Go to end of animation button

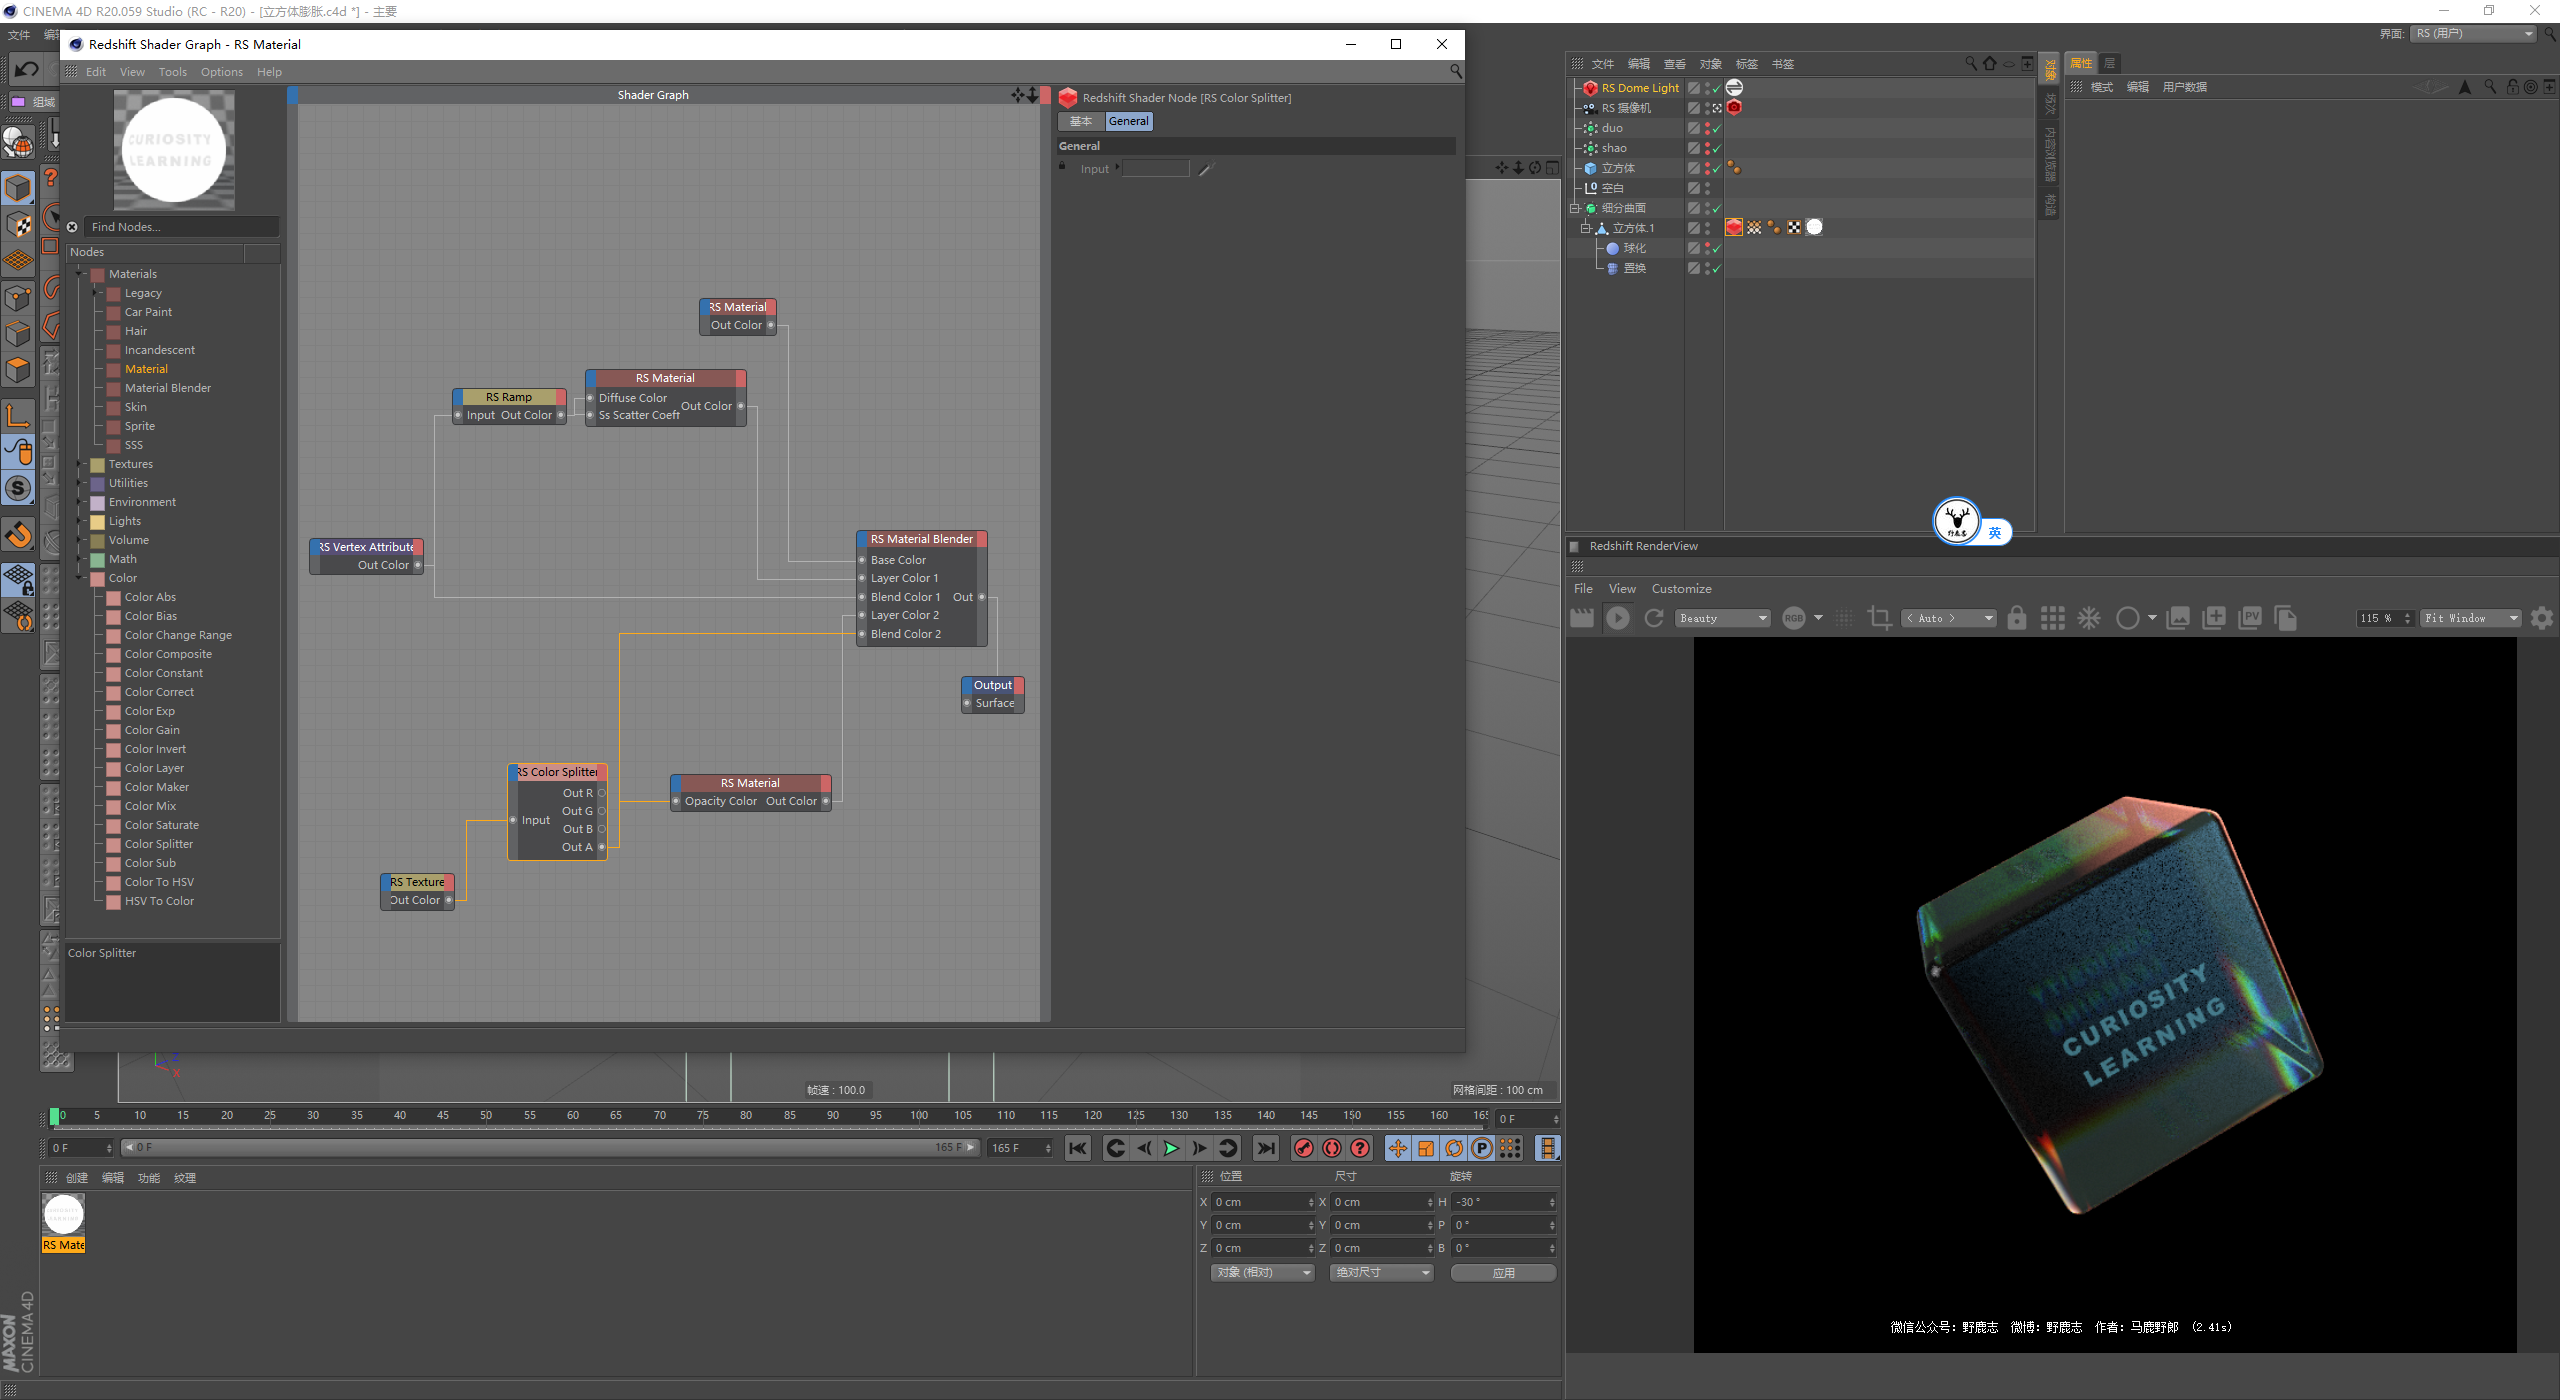[1265, 1148]
